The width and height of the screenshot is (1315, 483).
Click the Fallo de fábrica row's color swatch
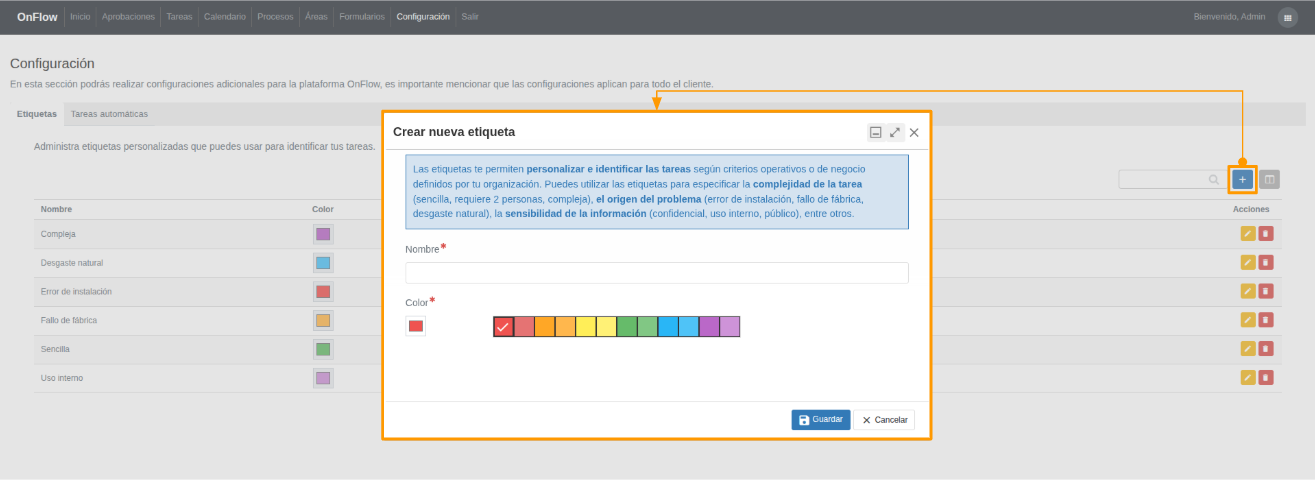[323, 321]
